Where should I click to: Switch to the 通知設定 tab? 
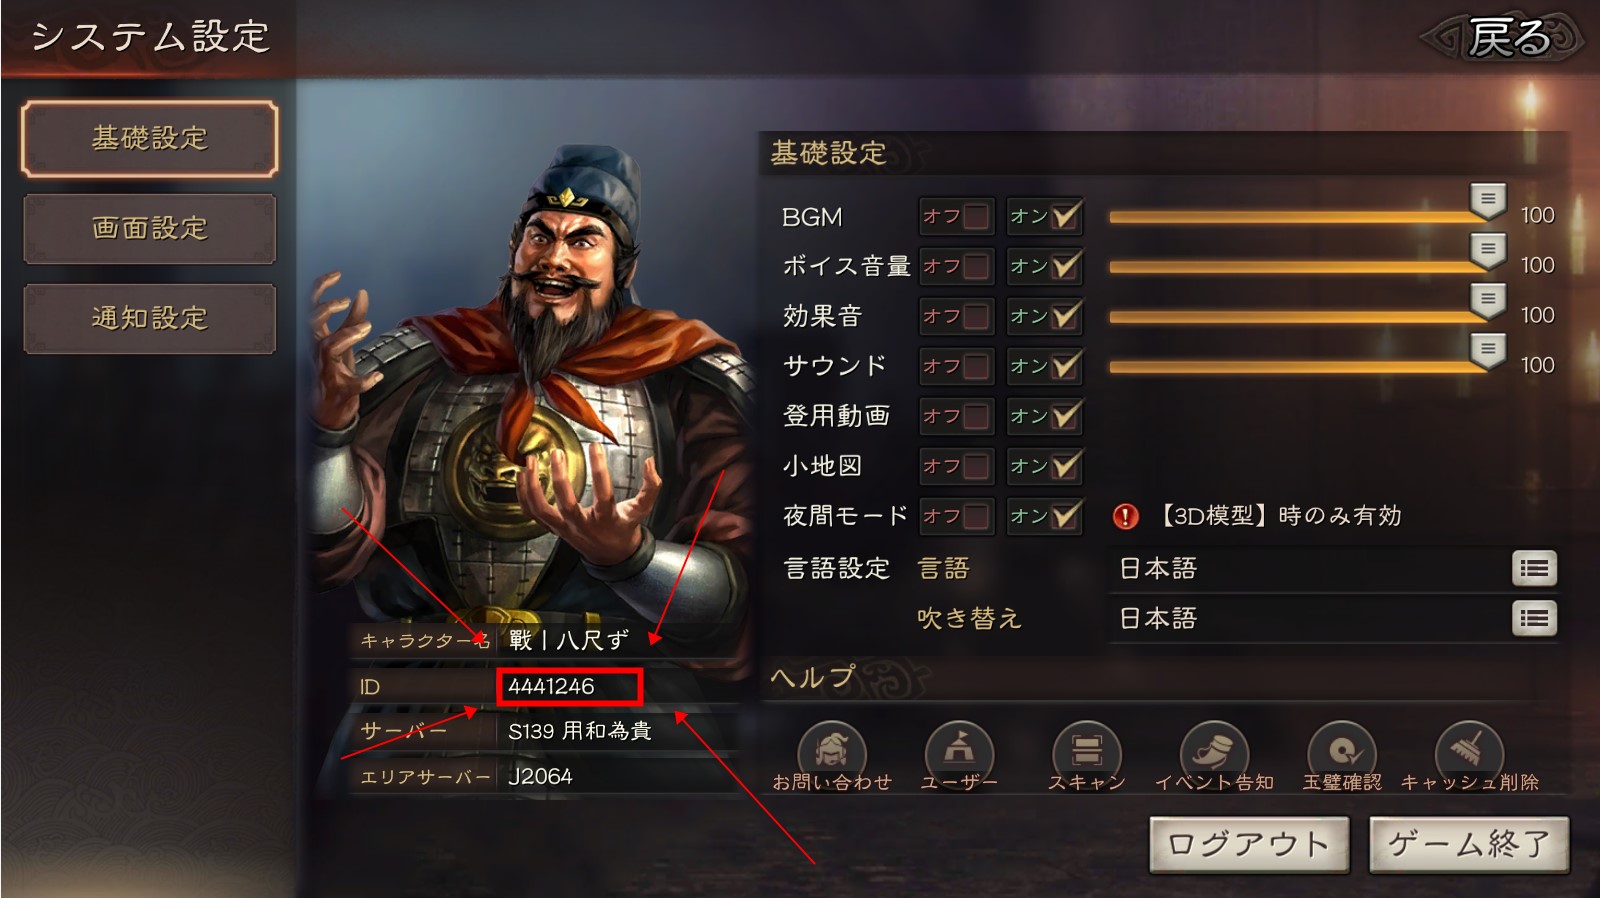pos(150,319)
